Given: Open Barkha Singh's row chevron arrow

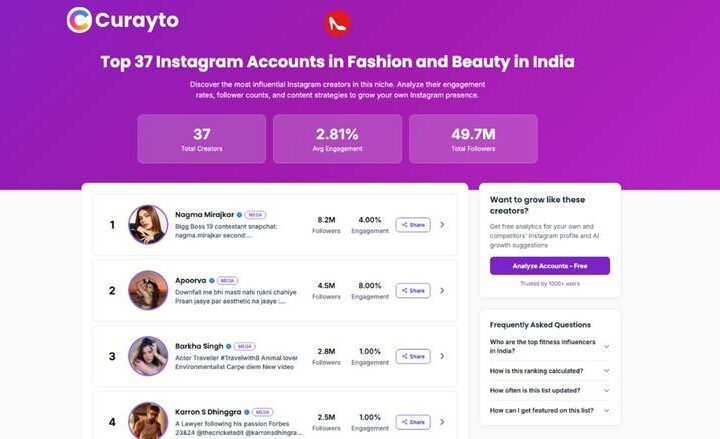Looking at the screenshot, I should click(x=442, y=356).
